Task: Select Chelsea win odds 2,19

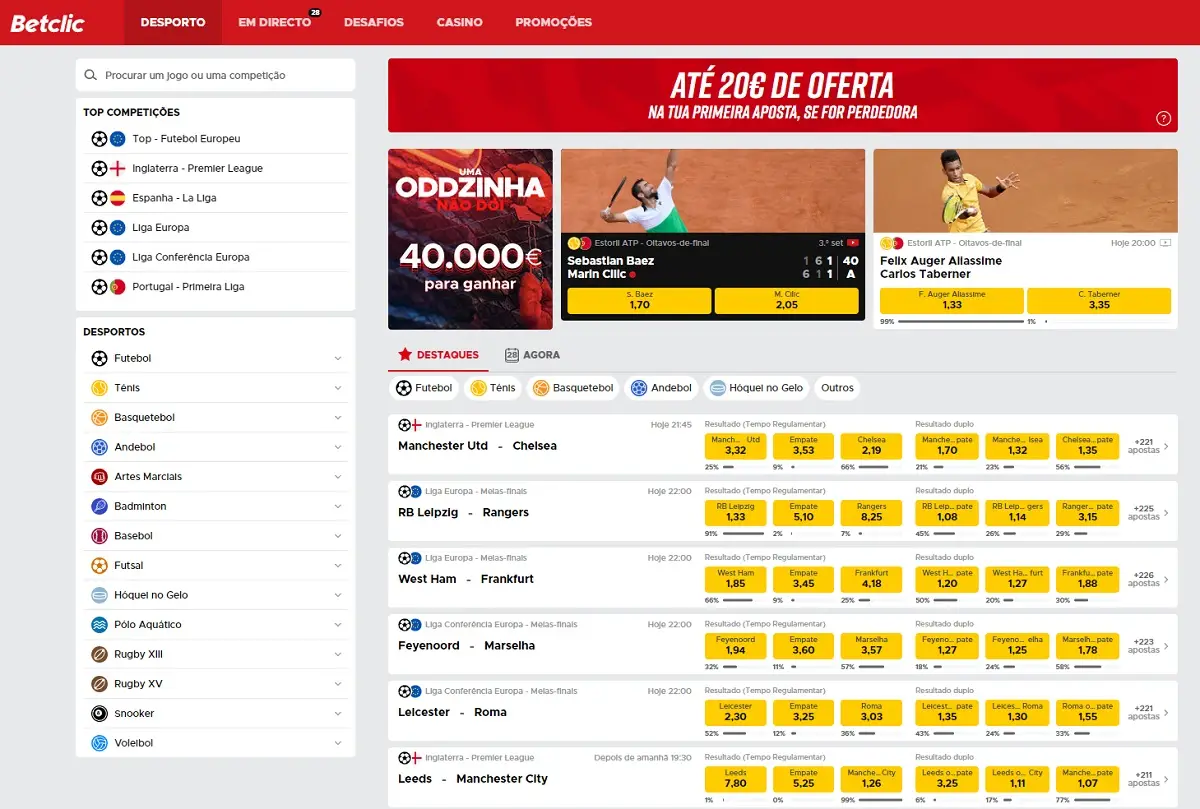Action: tap(871, 445)
